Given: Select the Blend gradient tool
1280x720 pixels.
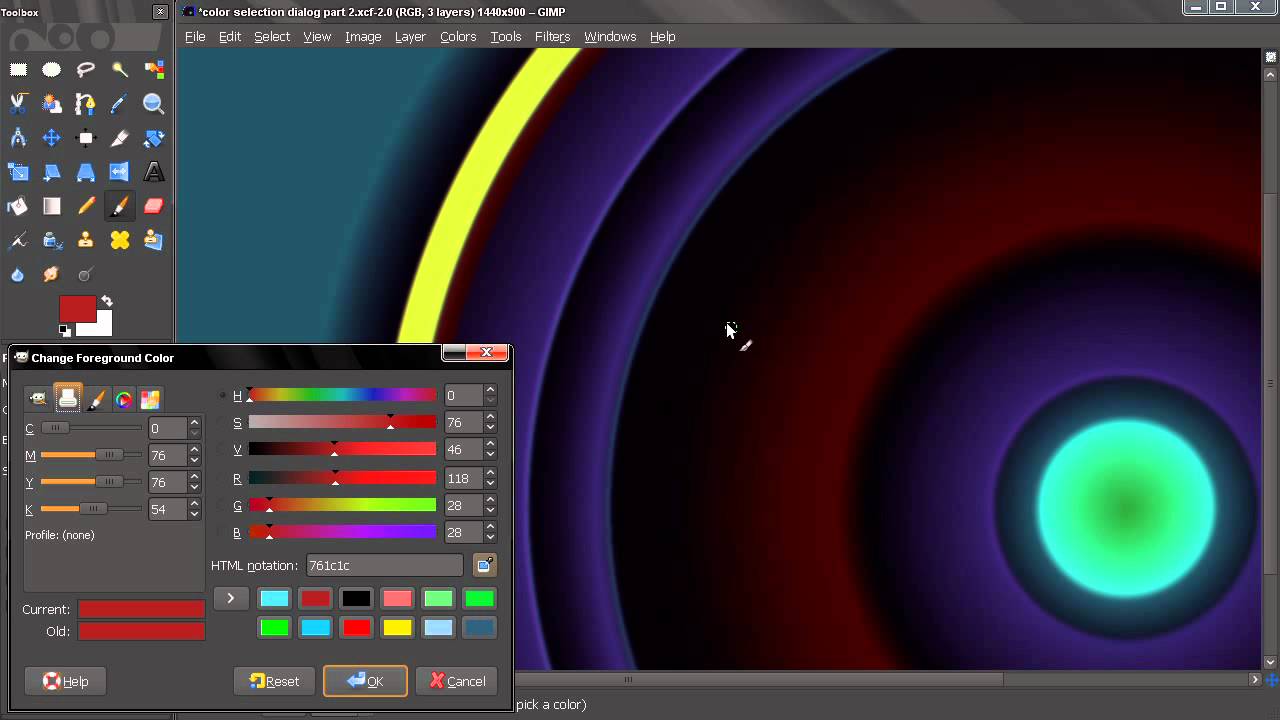Looking at the screenshot, I should coord(52,206).
